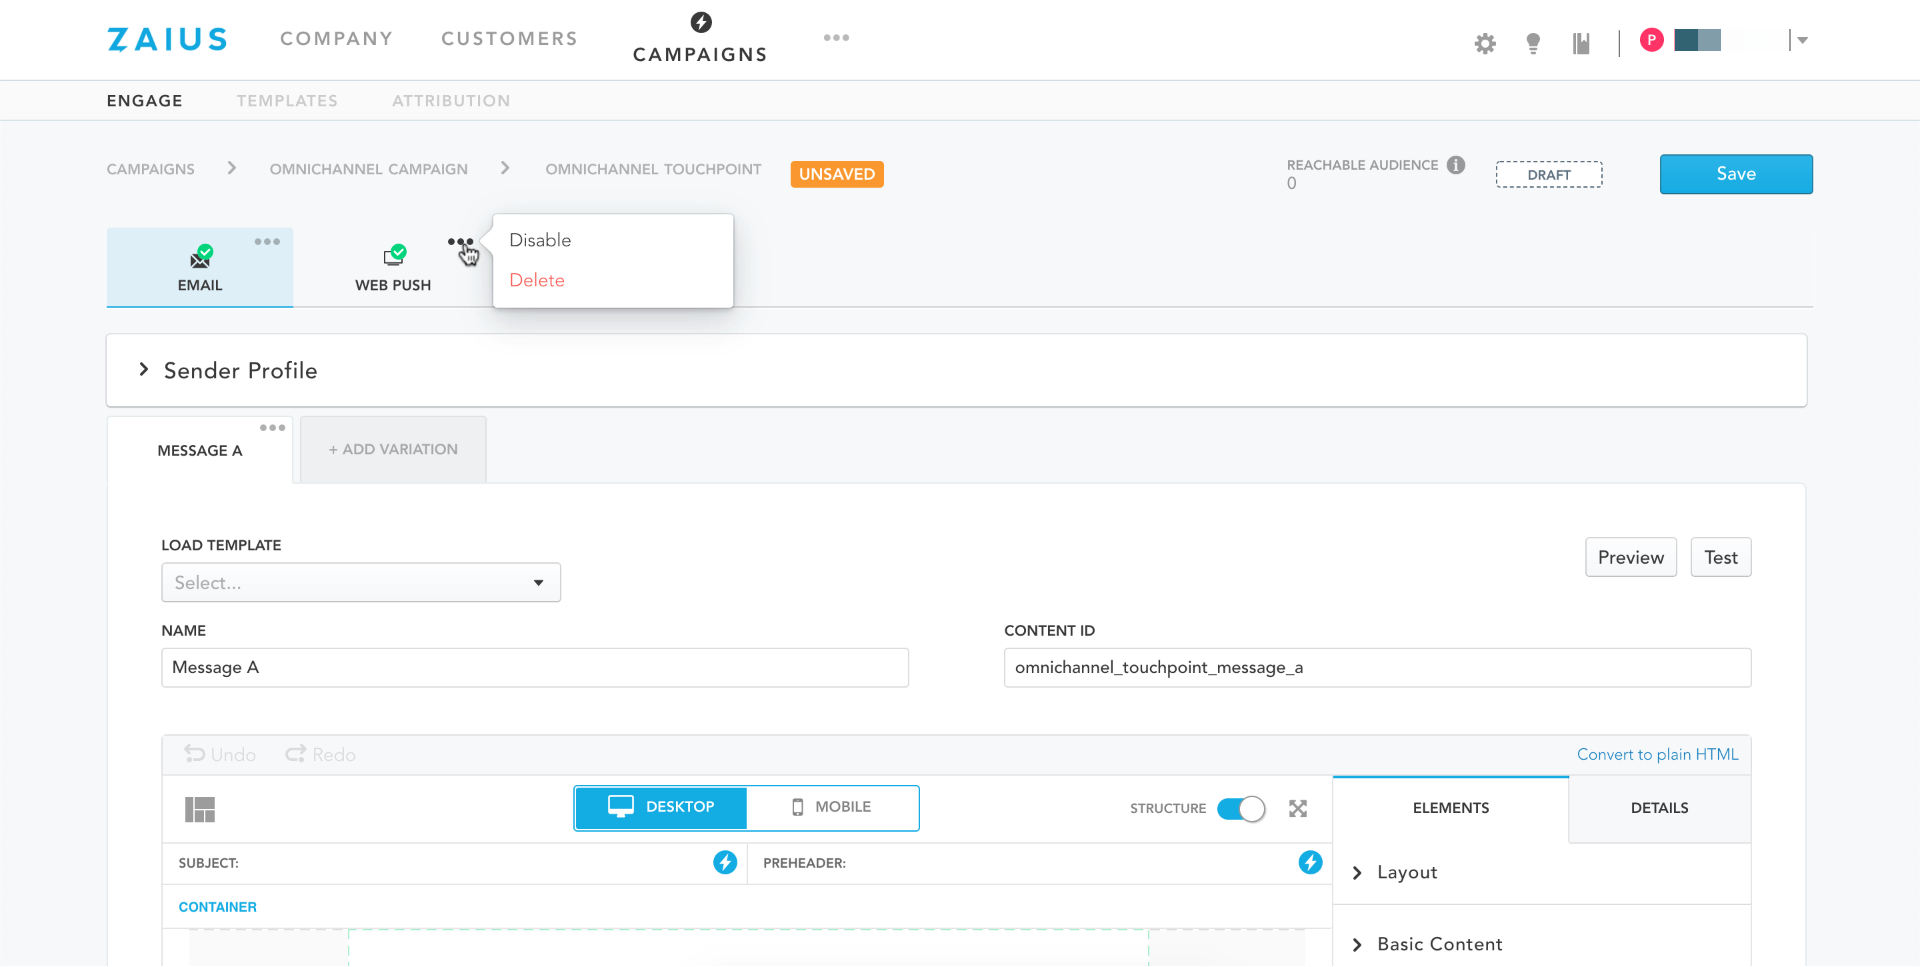Insert dynamic content into Subject
Screen dimensions: 1920x967
(725, 862)
